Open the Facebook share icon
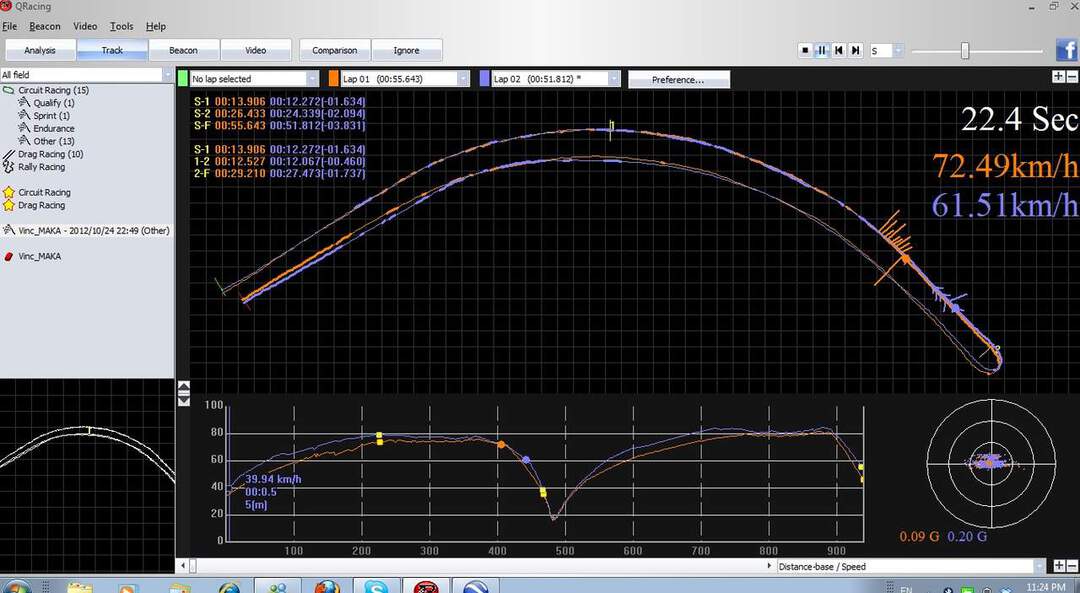Screen dimensions: 1080x593 (x=1067, y=50)
